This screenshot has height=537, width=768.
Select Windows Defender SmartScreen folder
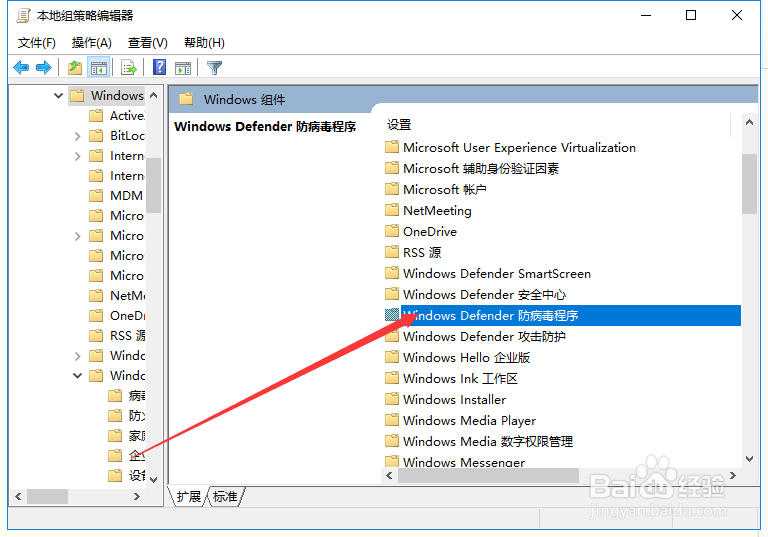click(488, 273)
